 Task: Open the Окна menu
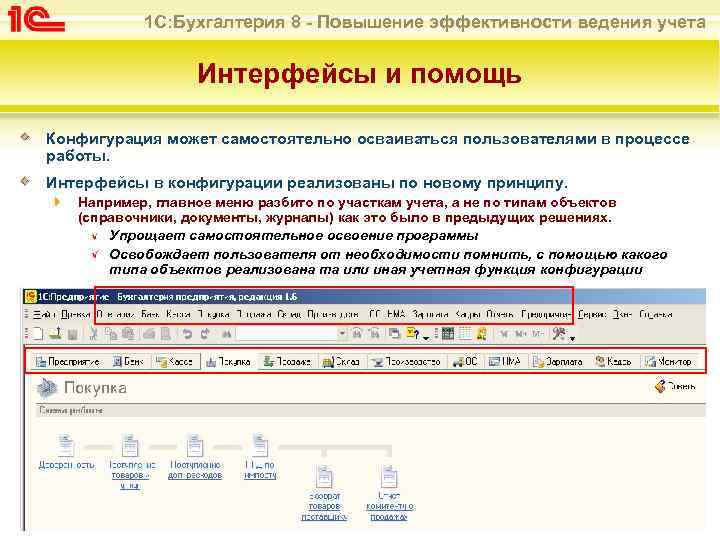(x=623, y=315)
